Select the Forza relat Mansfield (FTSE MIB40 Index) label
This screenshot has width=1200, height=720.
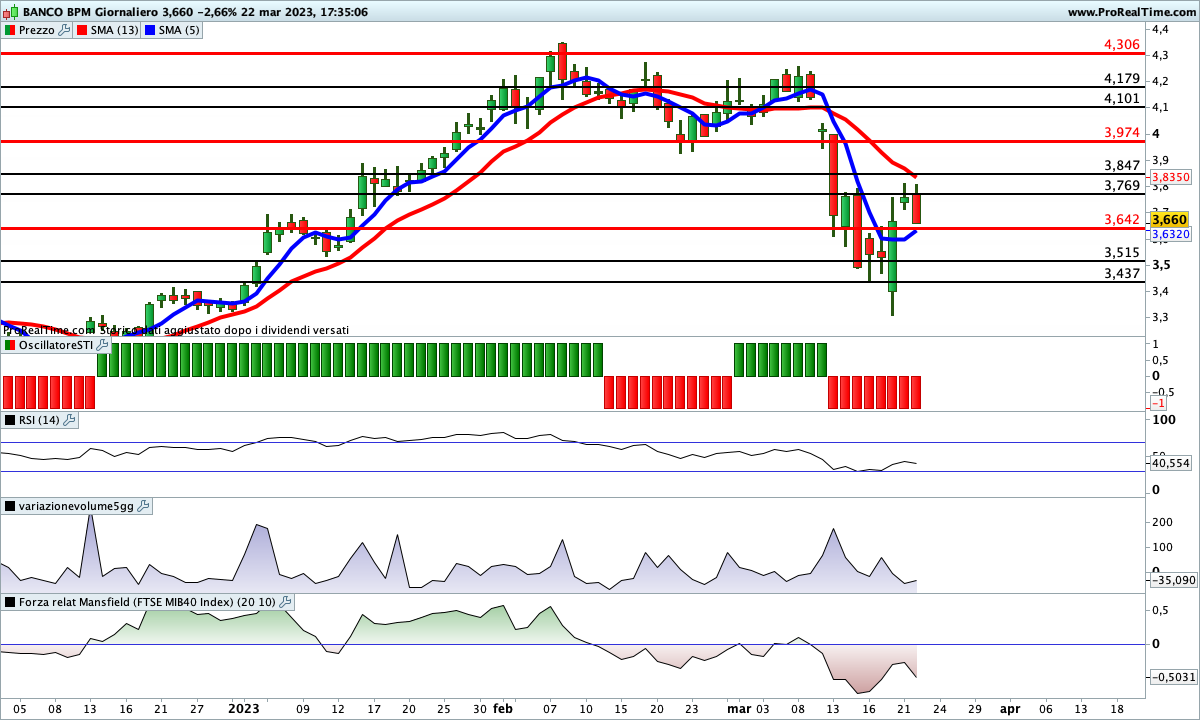coord(148,602)
